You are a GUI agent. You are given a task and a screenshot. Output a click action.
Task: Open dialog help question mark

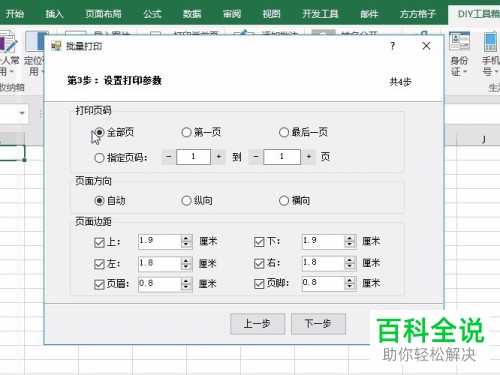(393, 46)
